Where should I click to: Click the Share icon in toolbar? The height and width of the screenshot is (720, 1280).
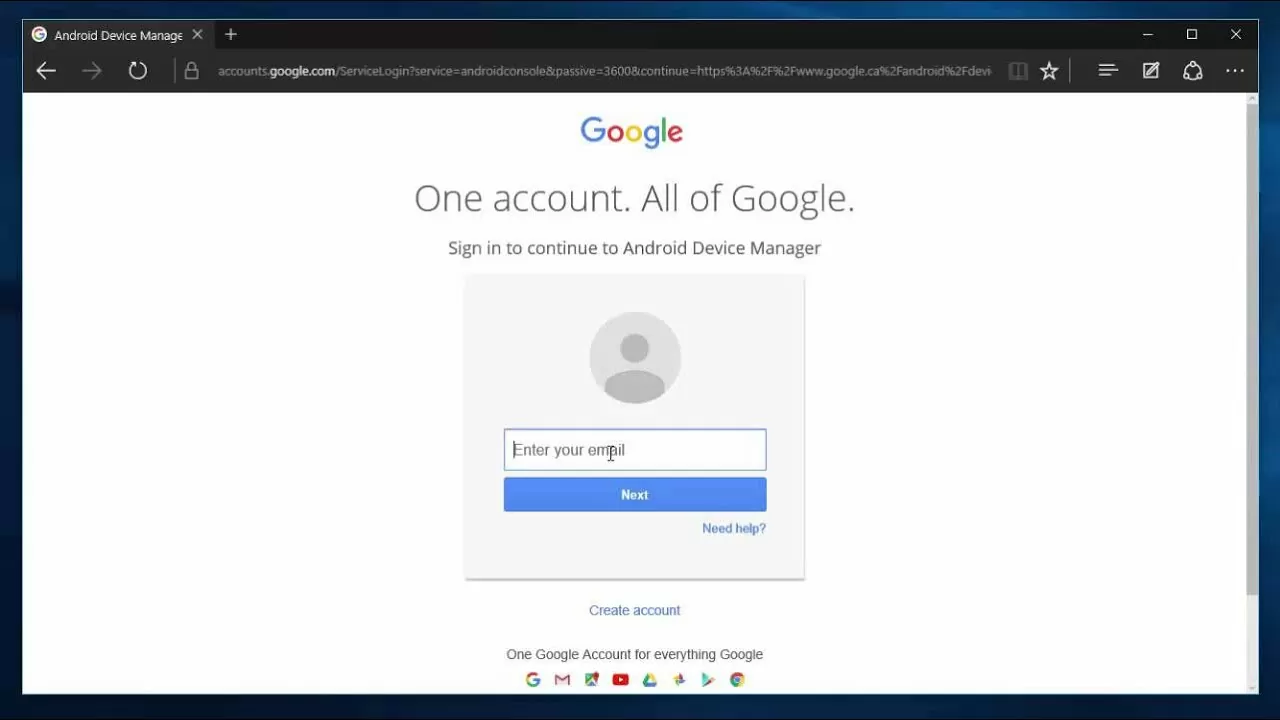tap(1193, 71)
